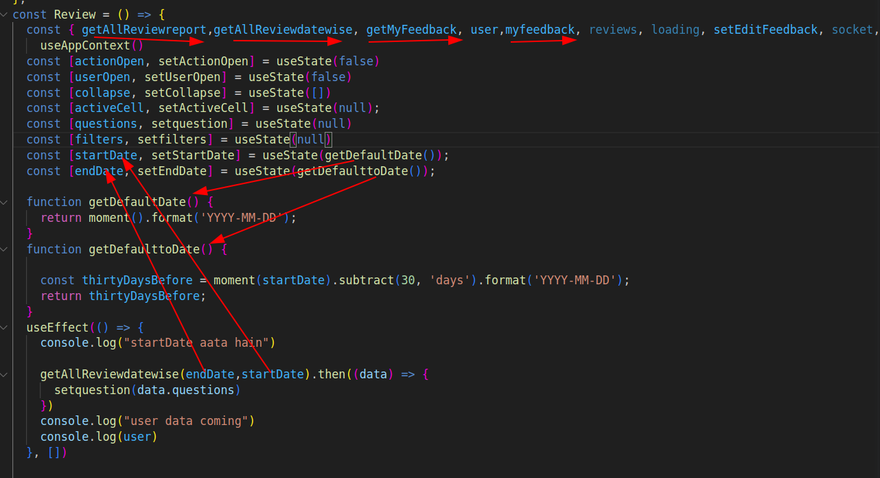This screenshot has width=880, height=478.
Task: Click getMyFeedback in the destructuring line
Action: point(411,30)
